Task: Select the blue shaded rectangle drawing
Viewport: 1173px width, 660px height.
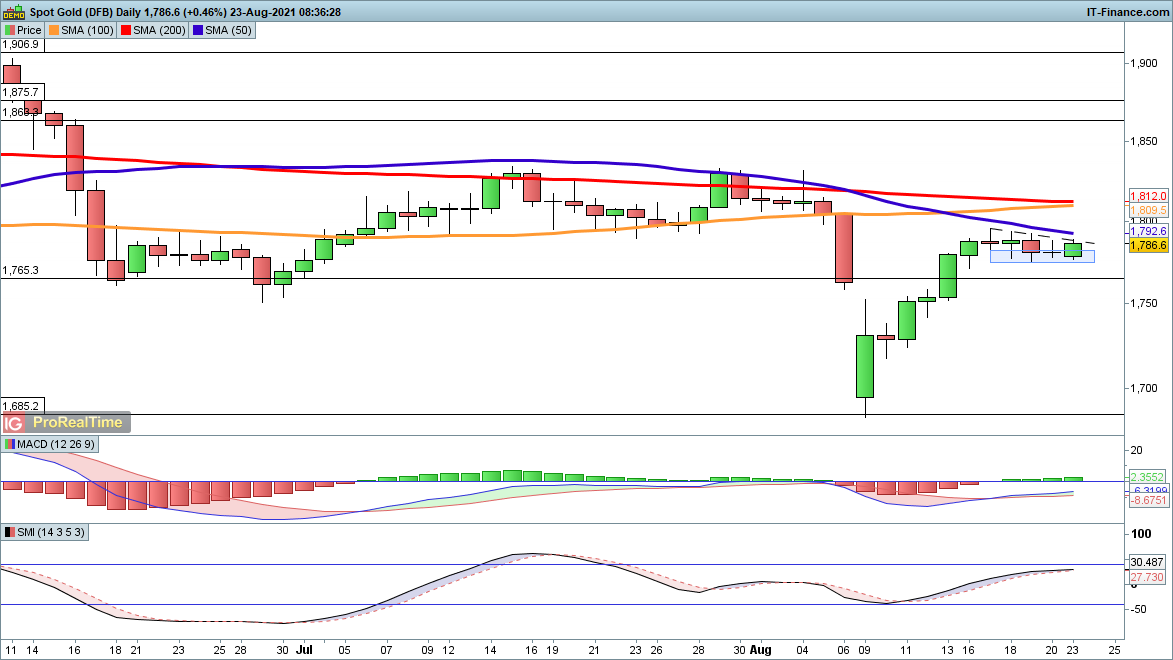Action: click(x=1041, y=256)
